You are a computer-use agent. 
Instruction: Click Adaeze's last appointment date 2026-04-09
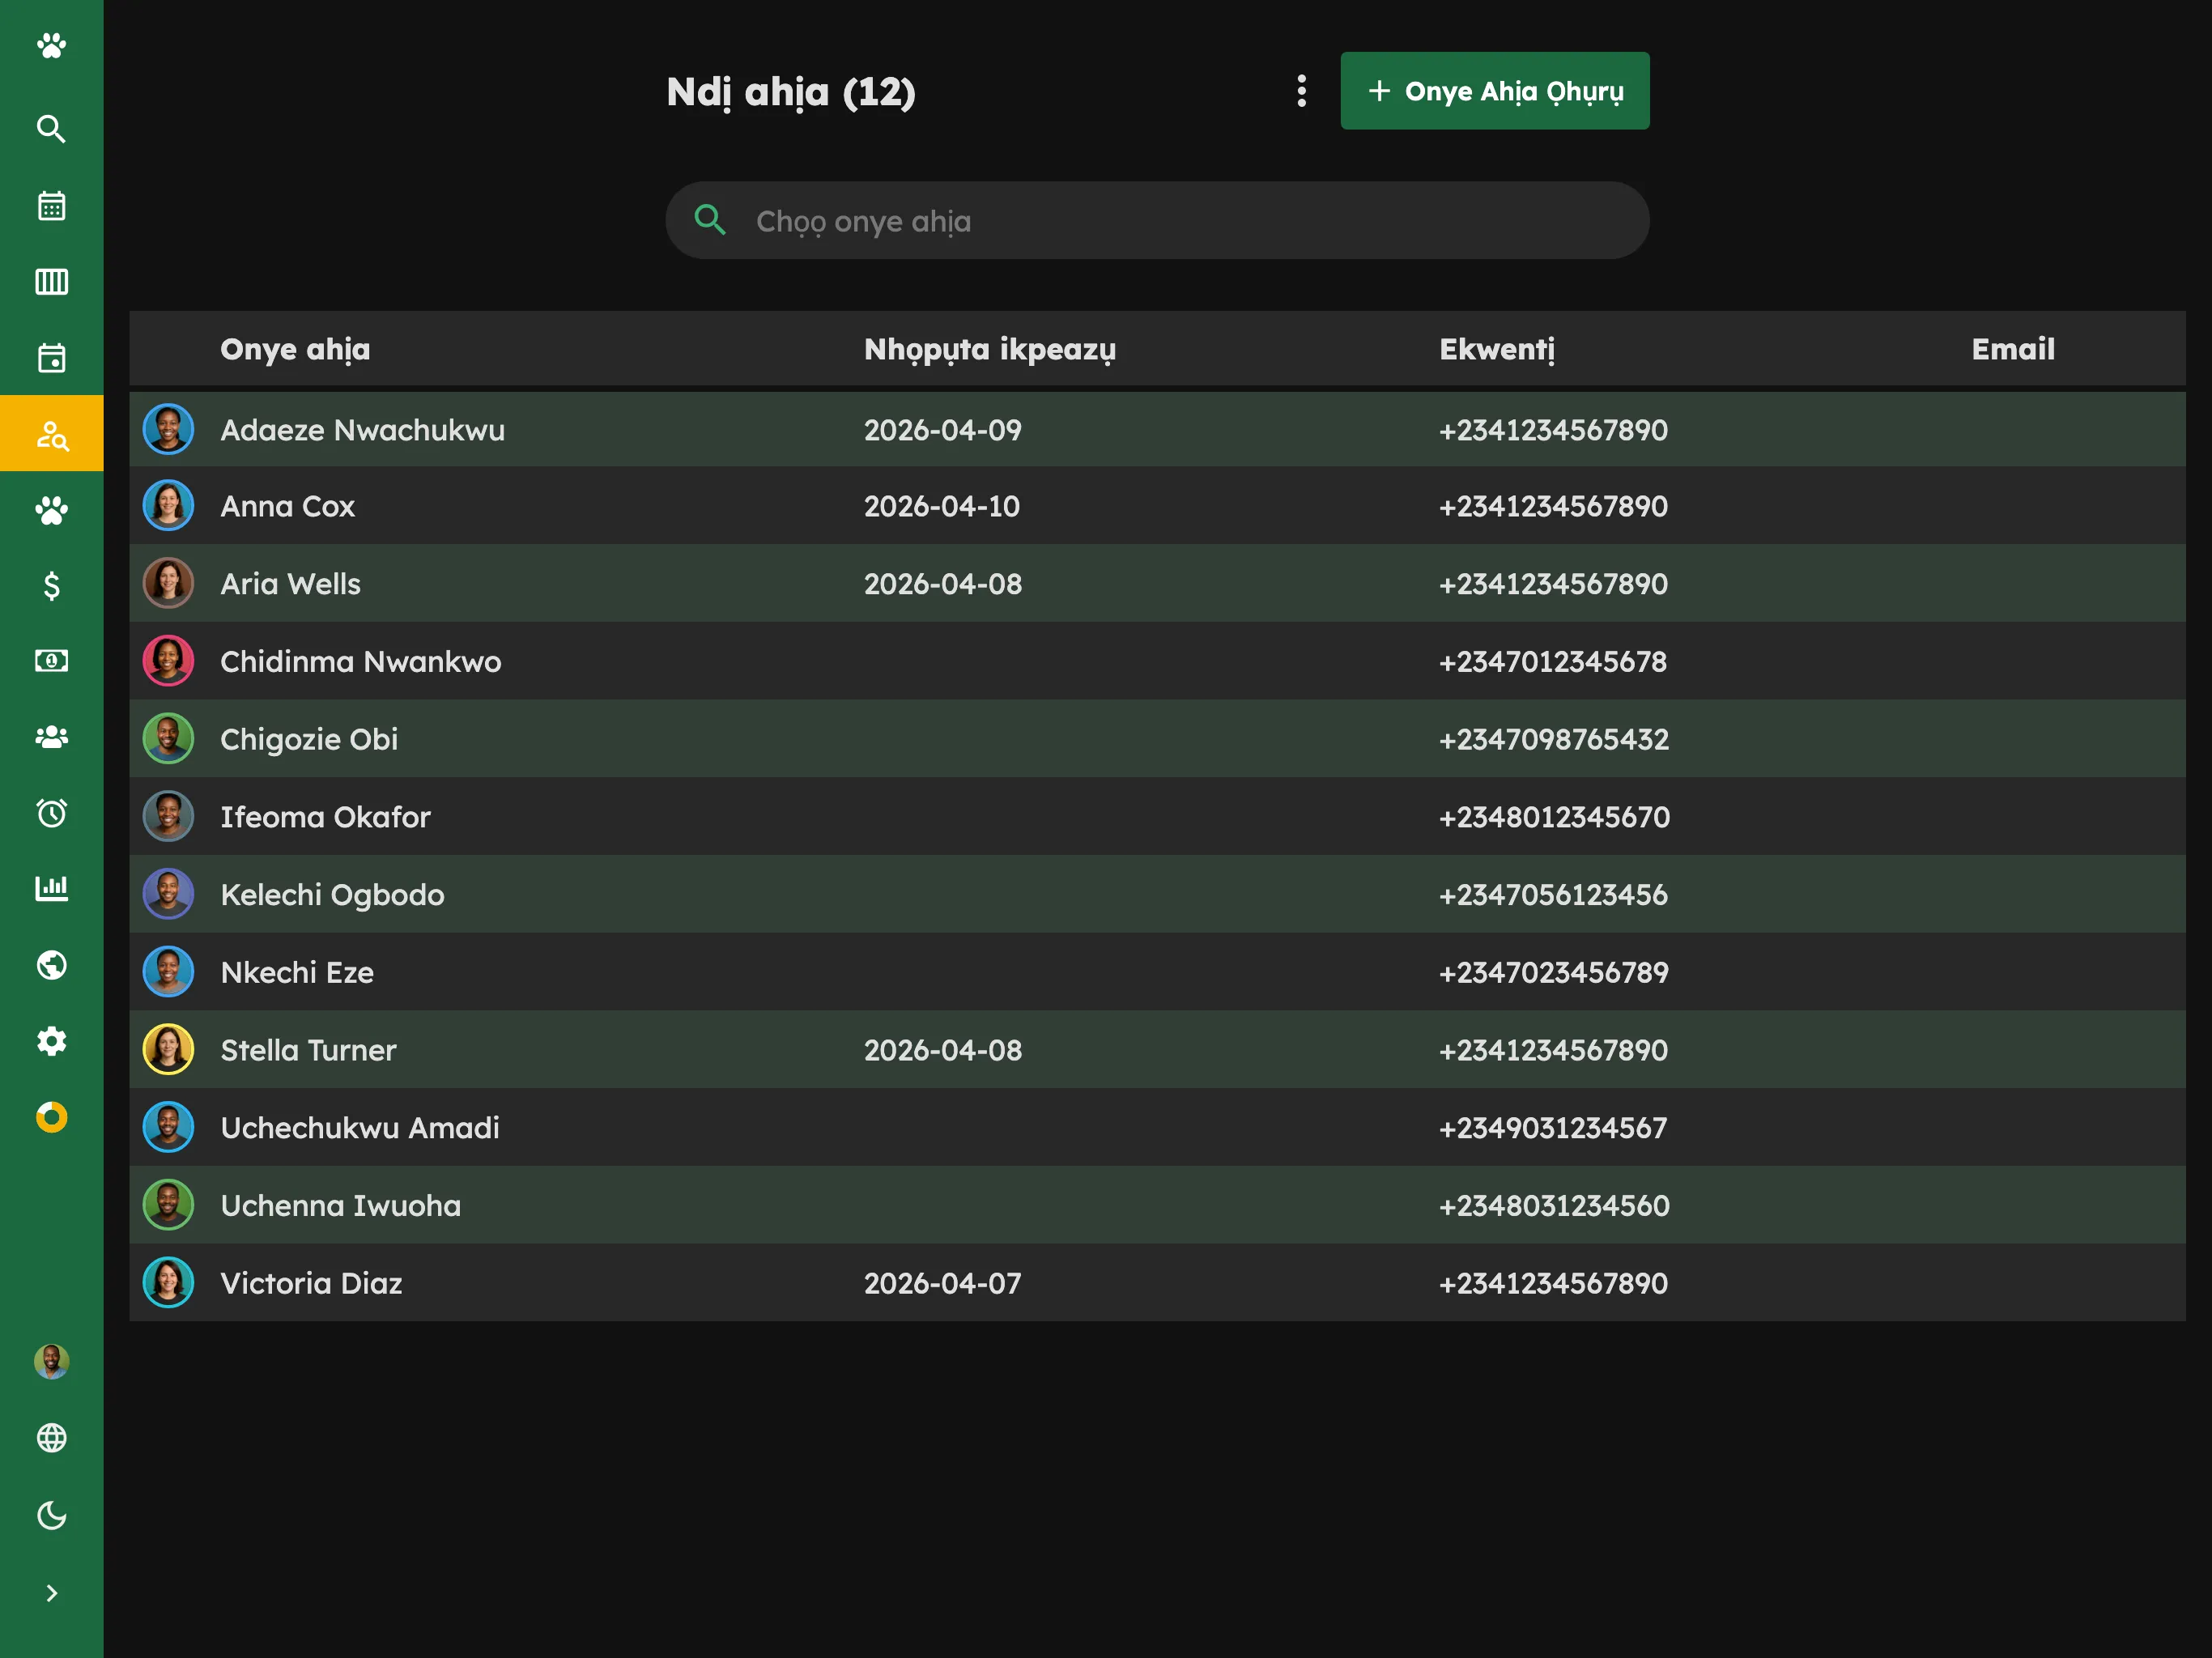click(943, 430)
